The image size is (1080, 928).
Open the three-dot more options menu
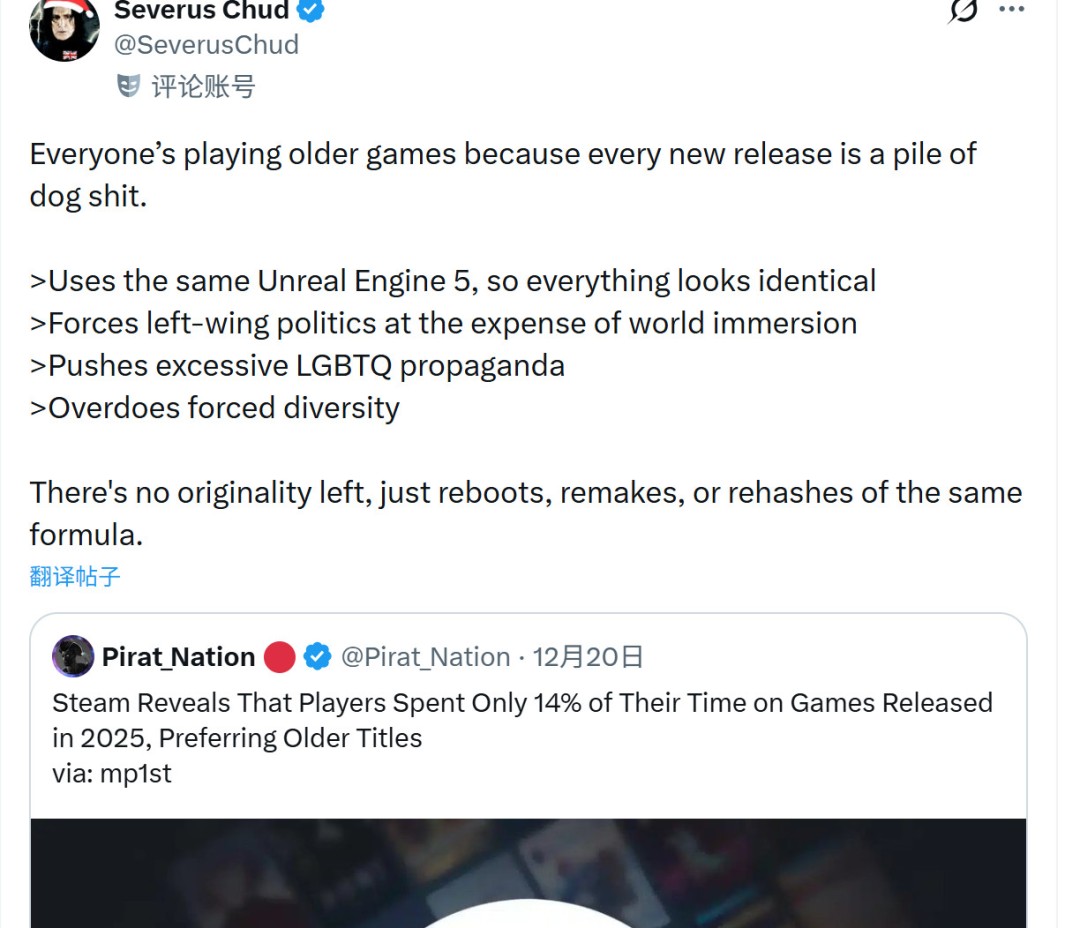1012,9
